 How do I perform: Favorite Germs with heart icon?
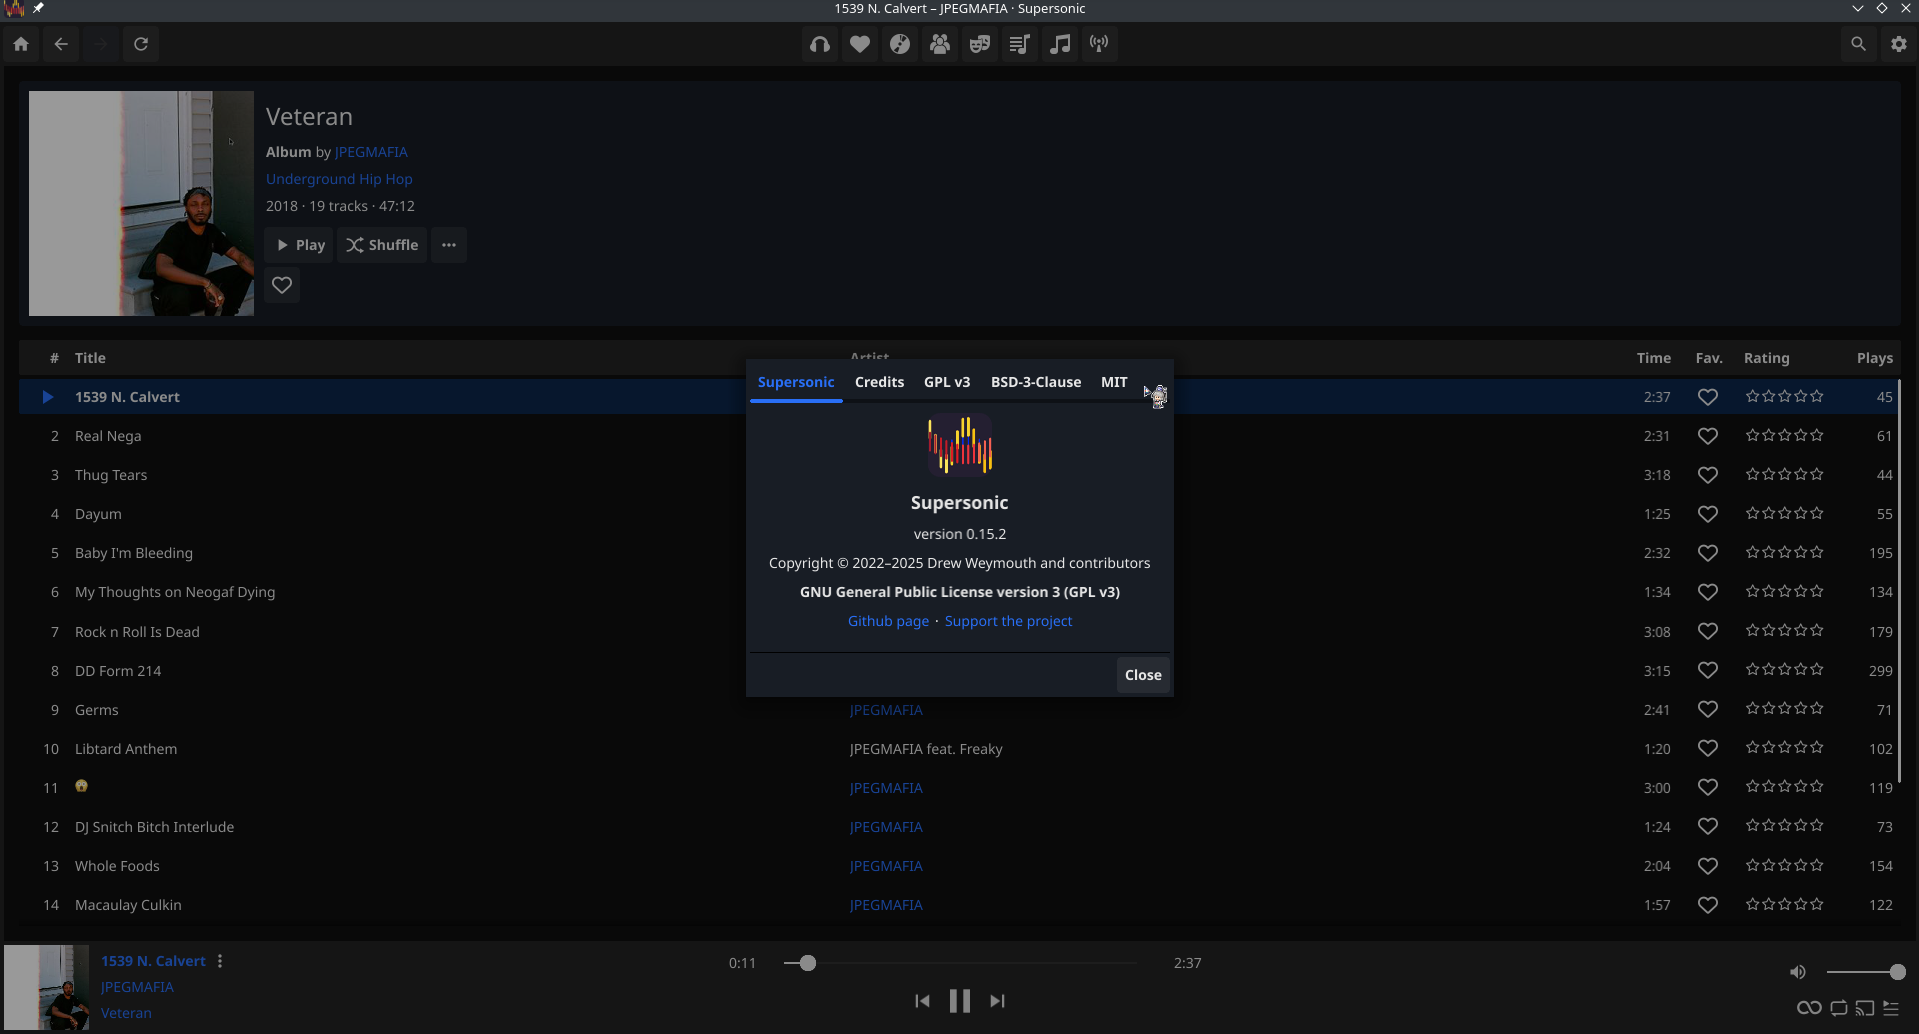[x=1708, y=710]
